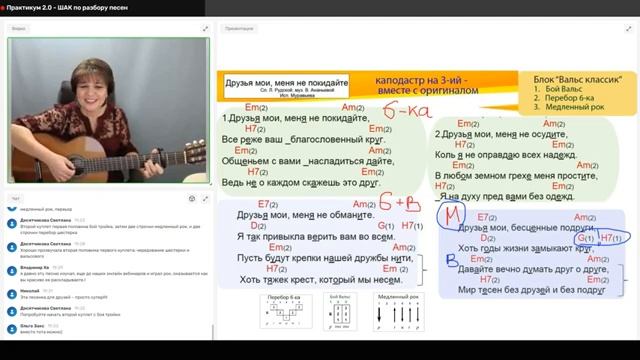Select the Чат panel label

[x=16, y=199]
